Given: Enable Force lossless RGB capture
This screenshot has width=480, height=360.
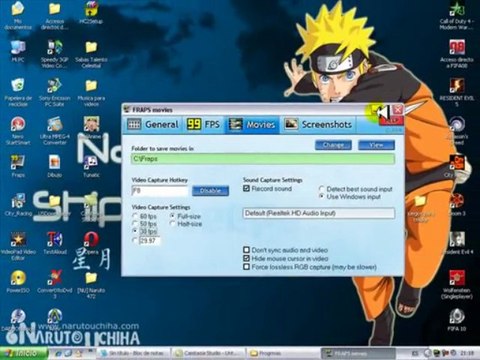Looking at the screenshot, I should point(246,267).
